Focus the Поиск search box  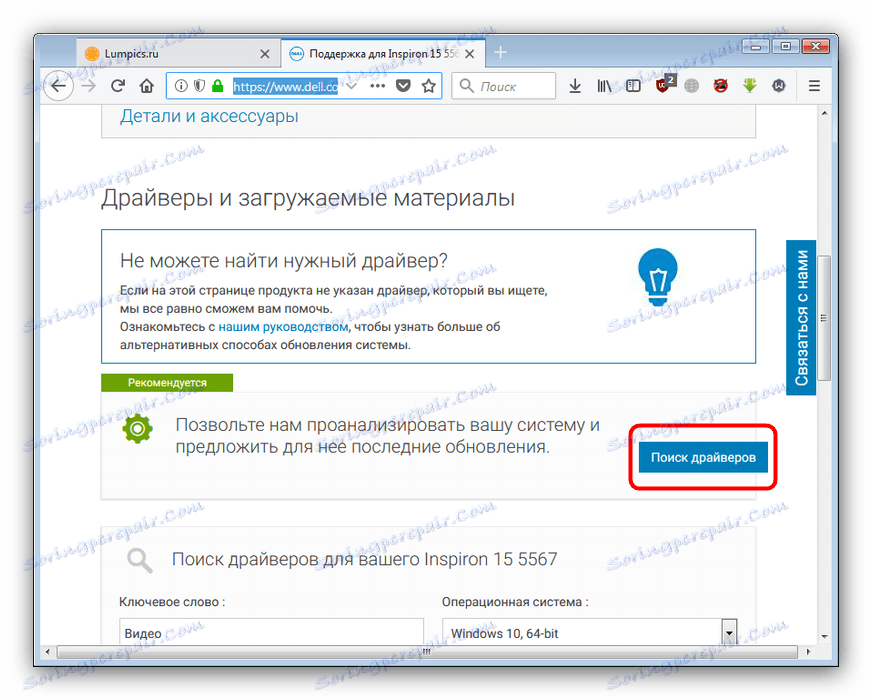(504, 86)
